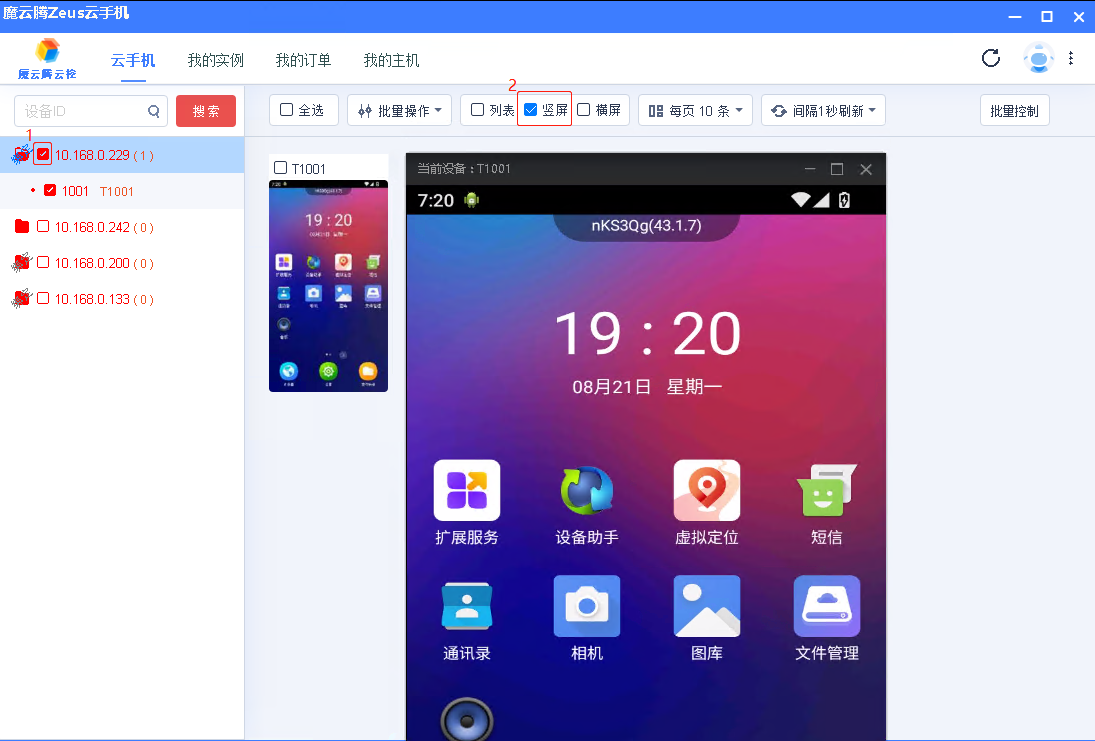1095x741 pixels.
Task: Open the 虚拟定位 app icon
Action: point(707,491)
